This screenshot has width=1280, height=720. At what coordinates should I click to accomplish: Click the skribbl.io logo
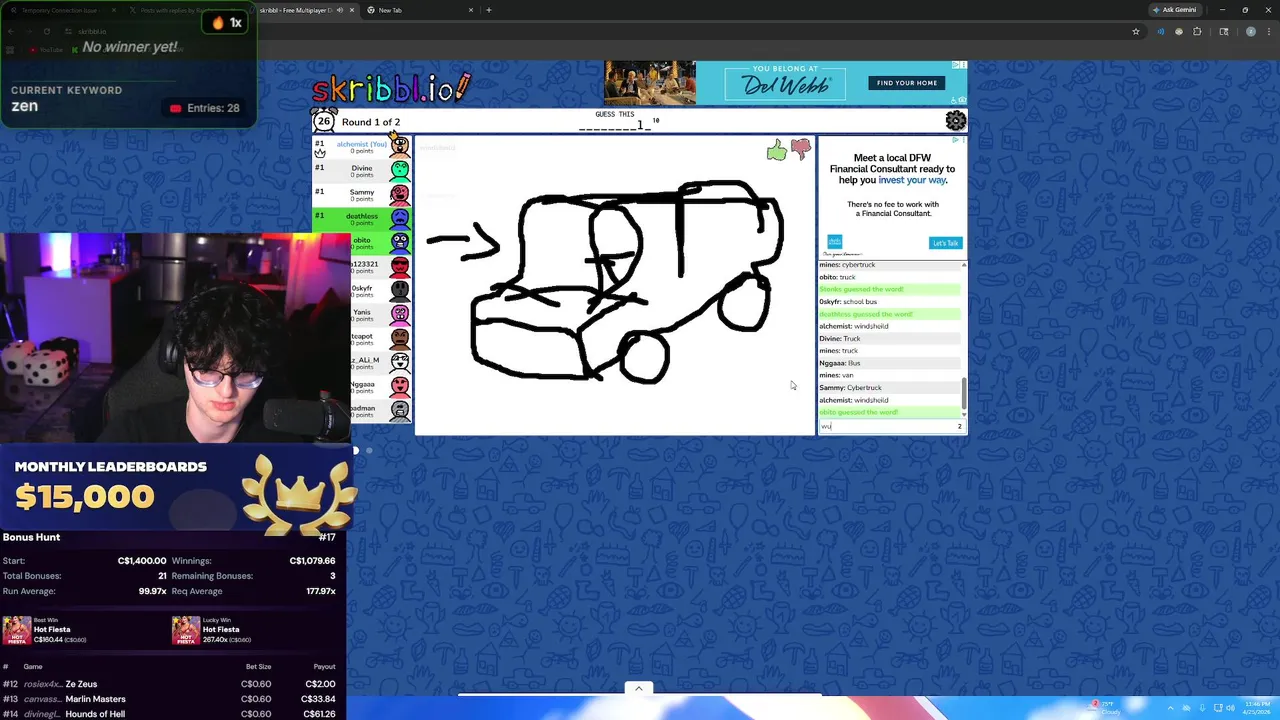click(x=390, y=87)
